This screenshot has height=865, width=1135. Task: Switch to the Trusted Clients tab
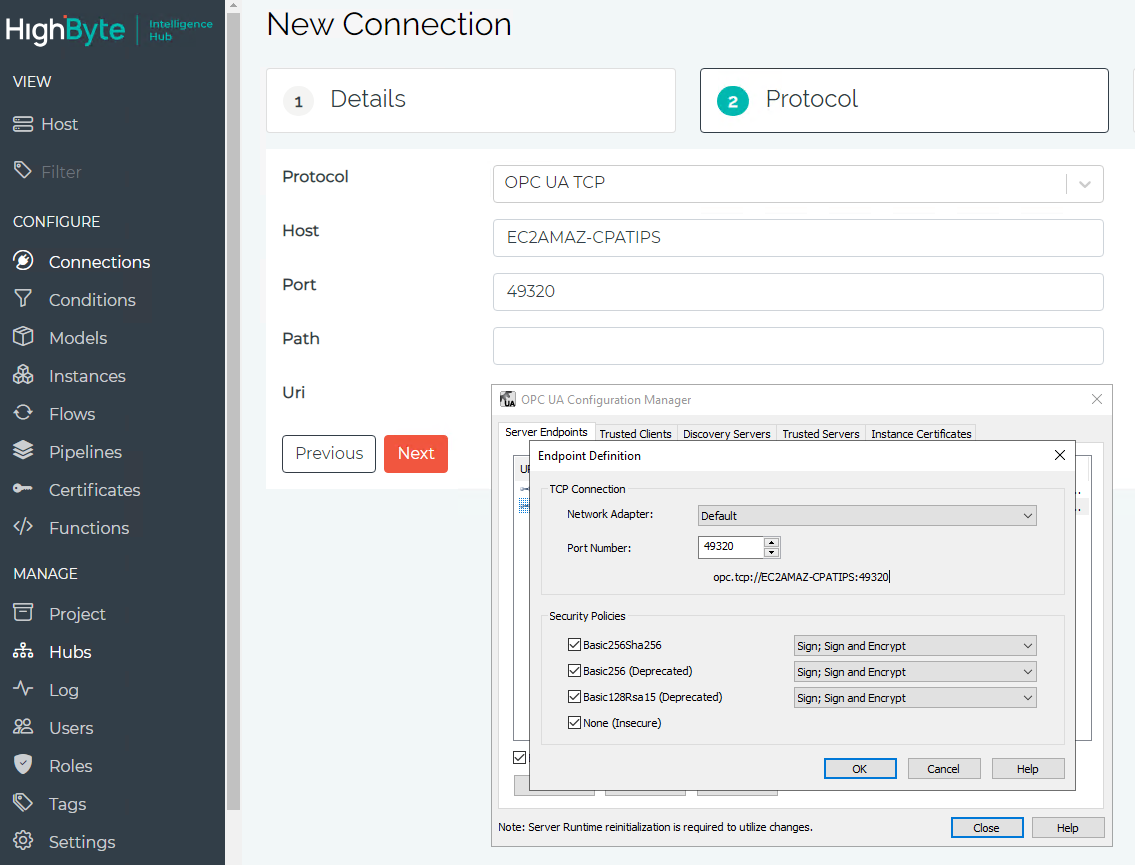click(x=635, y=433)
